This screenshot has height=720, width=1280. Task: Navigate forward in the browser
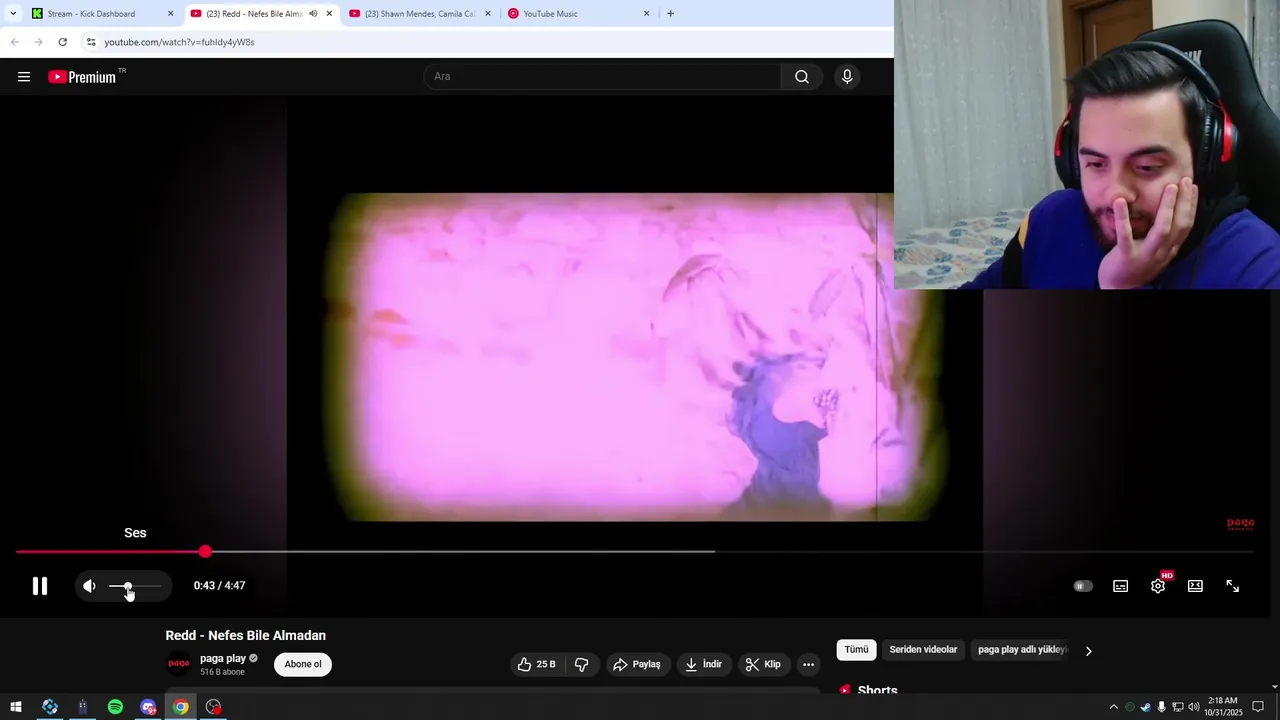pyautogui.click(x=38, y=42)
